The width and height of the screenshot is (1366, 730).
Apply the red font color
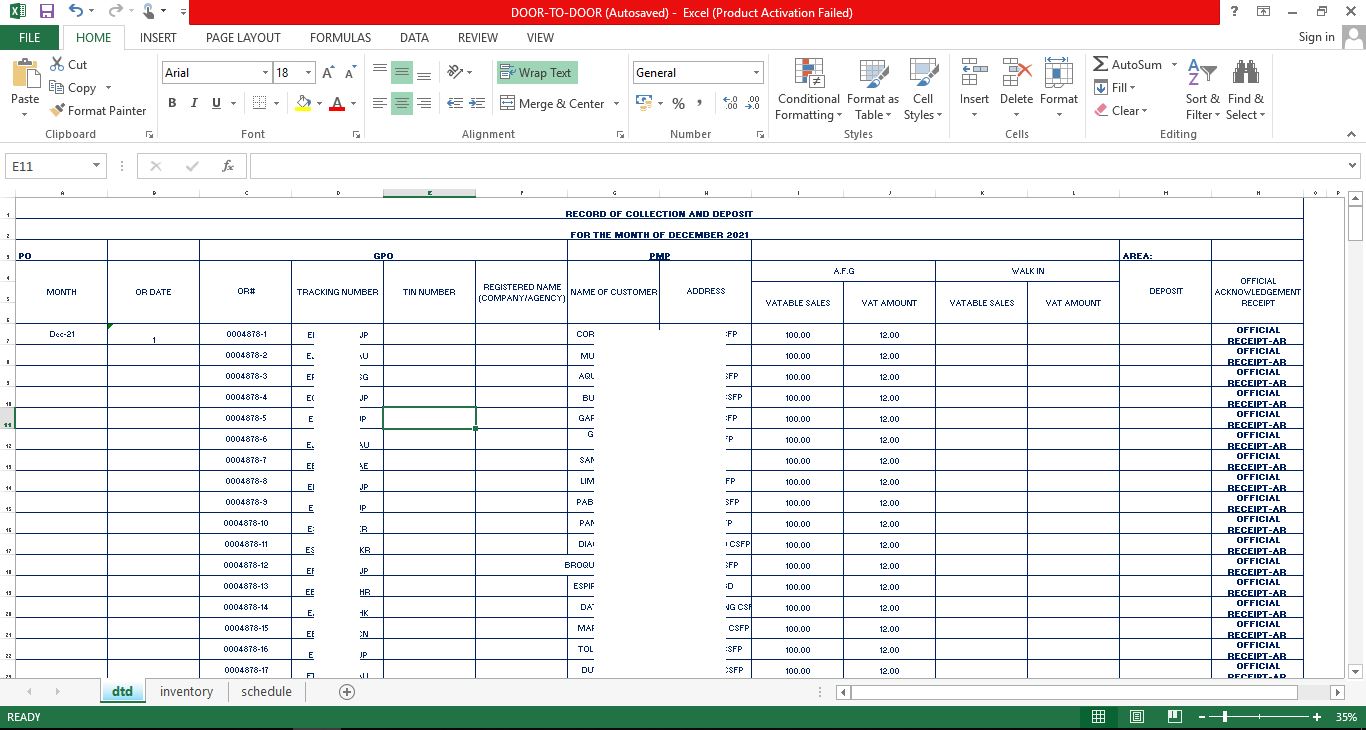pyautogui.click(x=337, y=103)
